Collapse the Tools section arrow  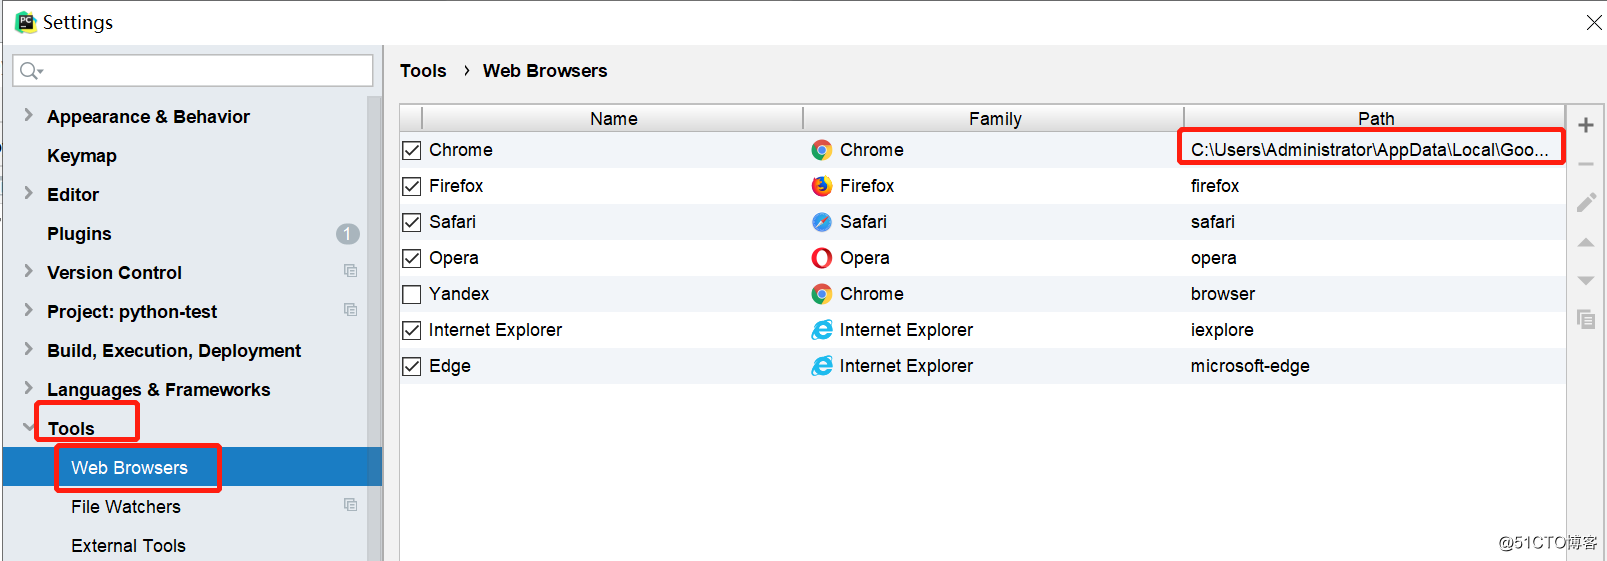click(28, 427)
